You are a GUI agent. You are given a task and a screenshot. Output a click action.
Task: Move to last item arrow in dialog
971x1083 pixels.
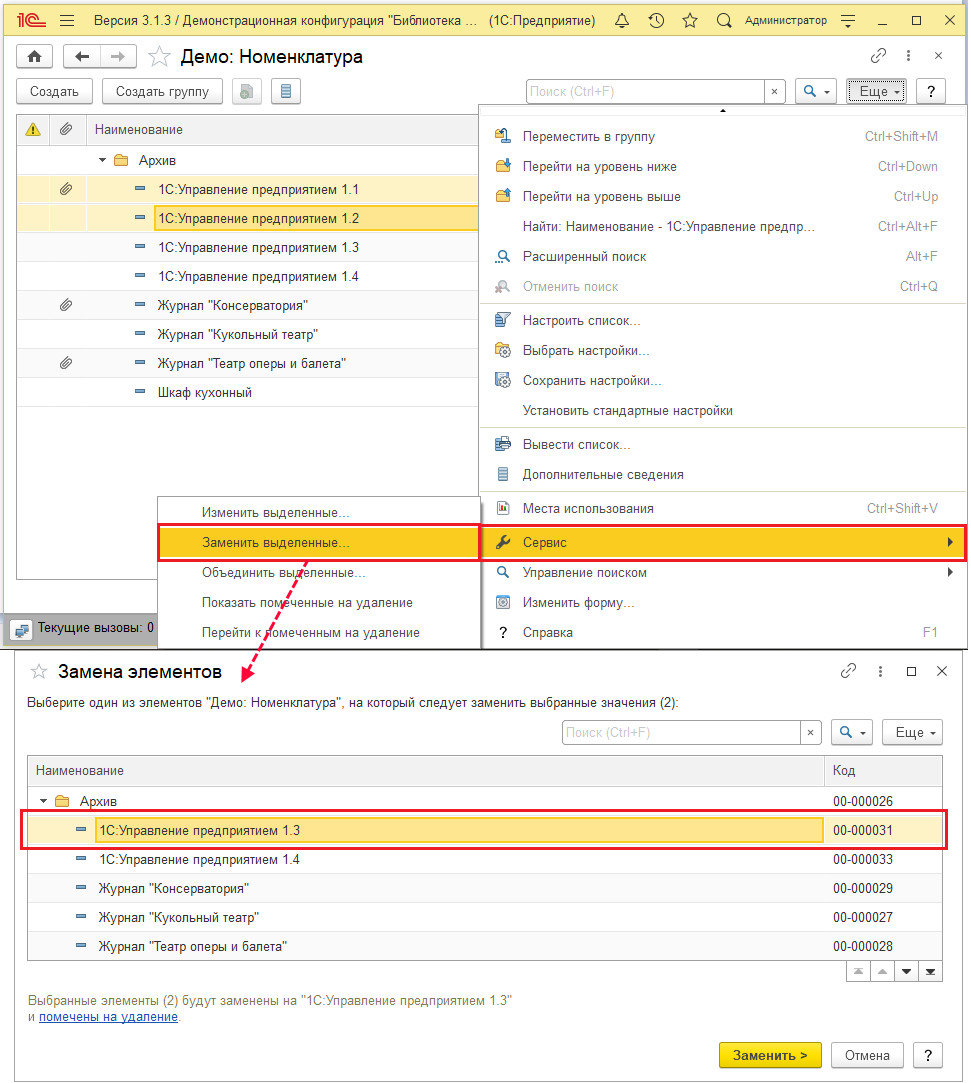pyautogui.click(x=930, y=971)
